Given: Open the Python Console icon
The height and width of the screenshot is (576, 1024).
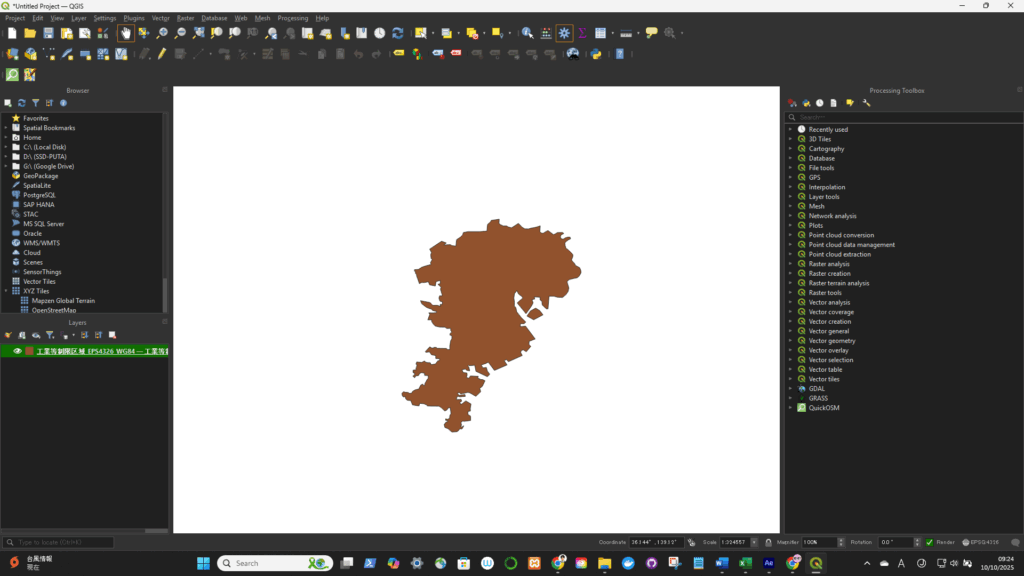Looking at the screenshot, I should click(x=596, y=54).
